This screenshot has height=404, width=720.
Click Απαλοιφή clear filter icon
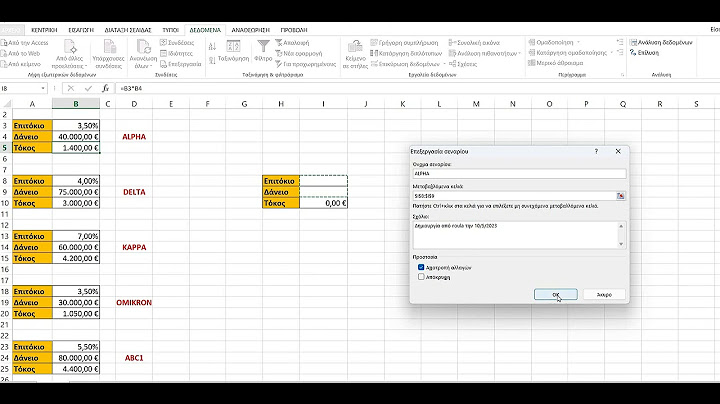coord(279,43)
